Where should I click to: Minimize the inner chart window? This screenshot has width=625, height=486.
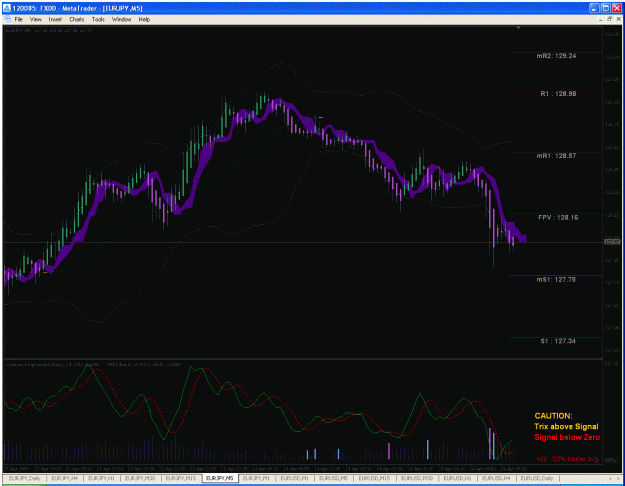tap(601, 19)
